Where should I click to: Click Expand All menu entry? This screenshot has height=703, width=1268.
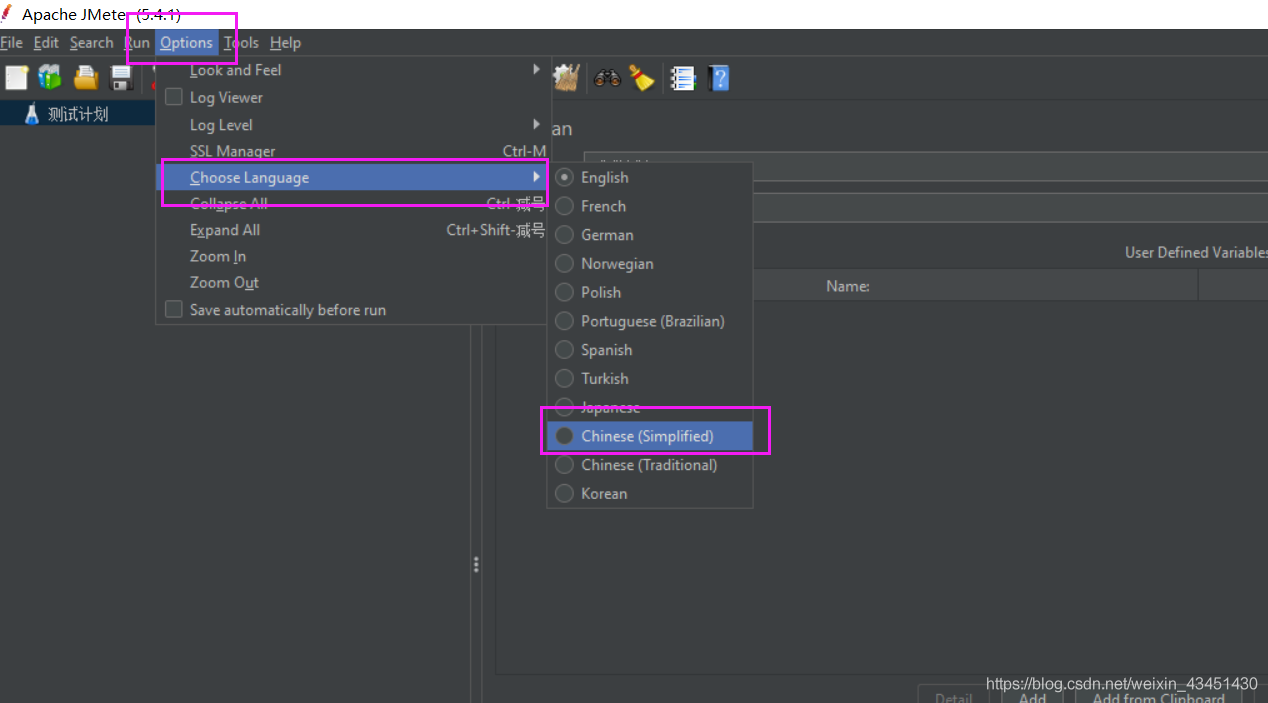click(352, 230)
